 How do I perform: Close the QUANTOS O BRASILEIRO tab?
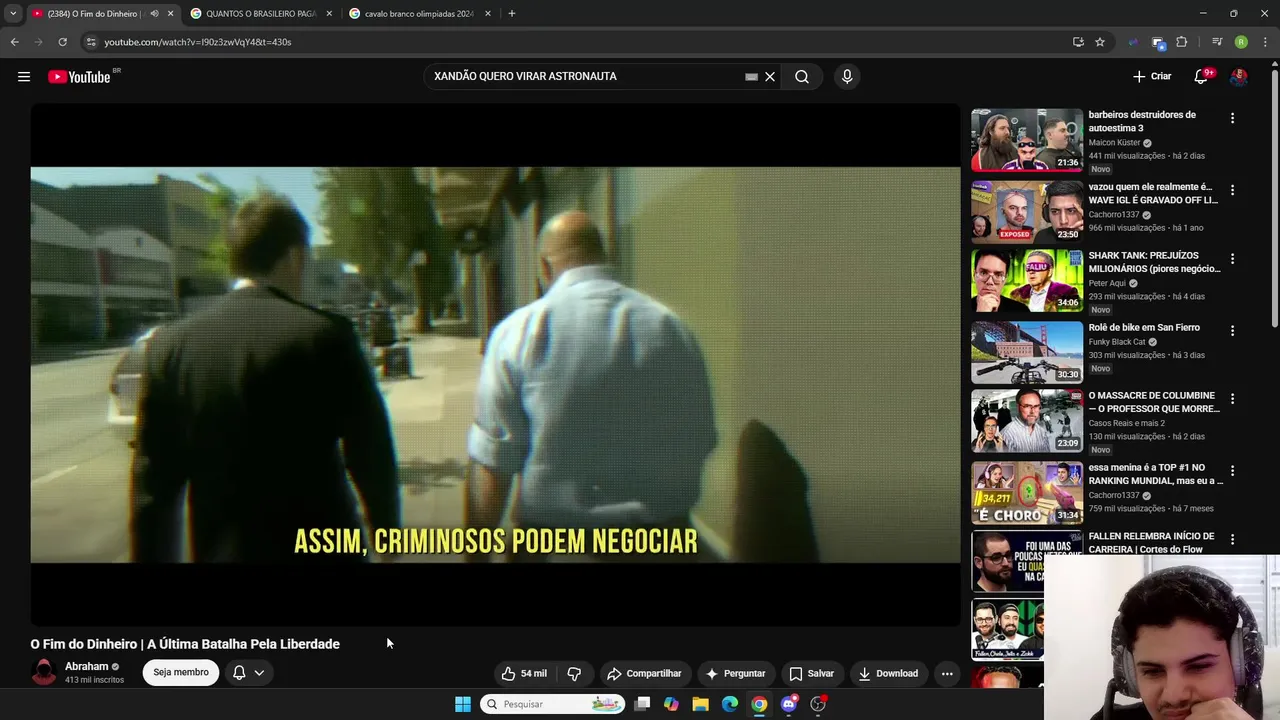click(329, 14)
